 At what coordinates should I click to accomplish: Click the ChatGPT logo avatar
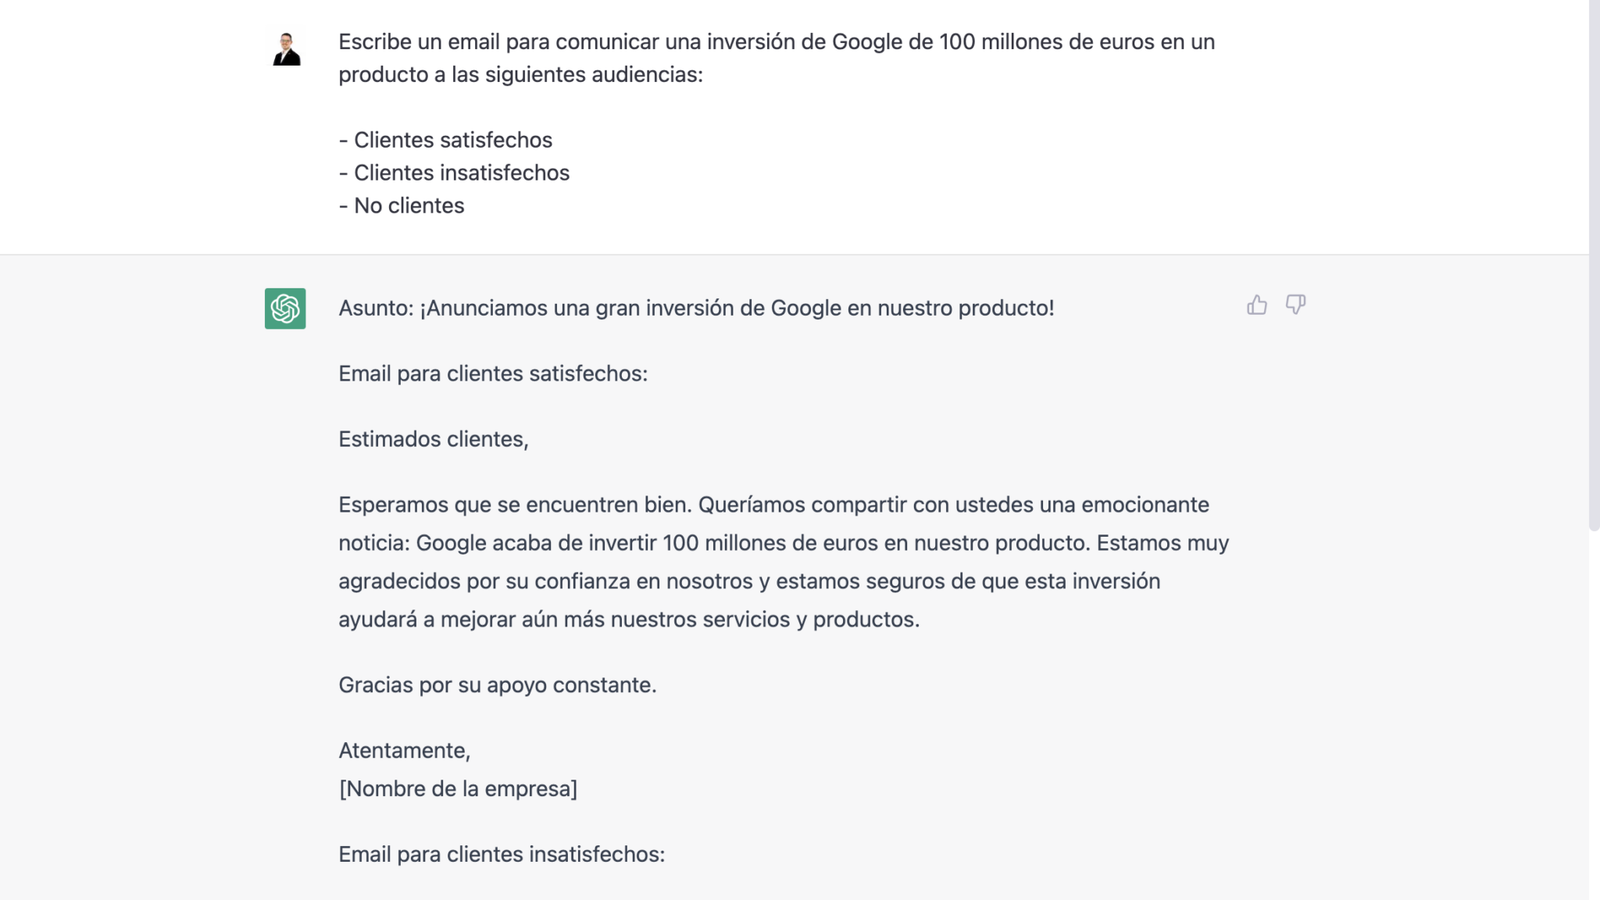click(x=285, y=308)
